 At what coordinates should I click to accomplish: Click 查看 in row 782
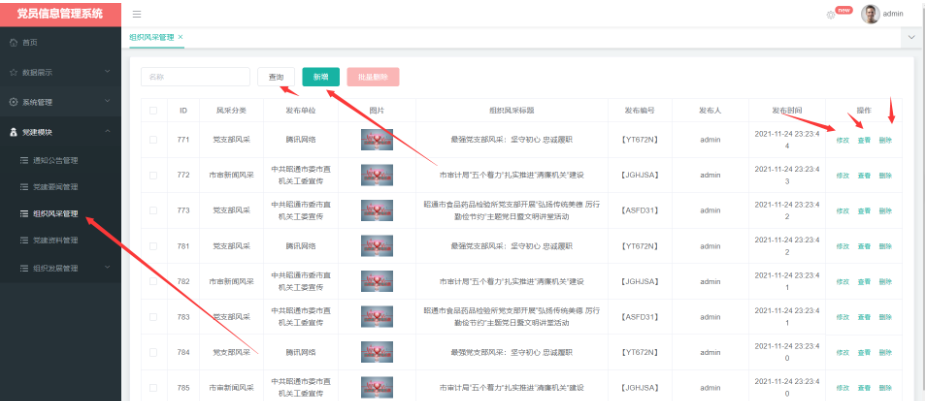point(864,282)
